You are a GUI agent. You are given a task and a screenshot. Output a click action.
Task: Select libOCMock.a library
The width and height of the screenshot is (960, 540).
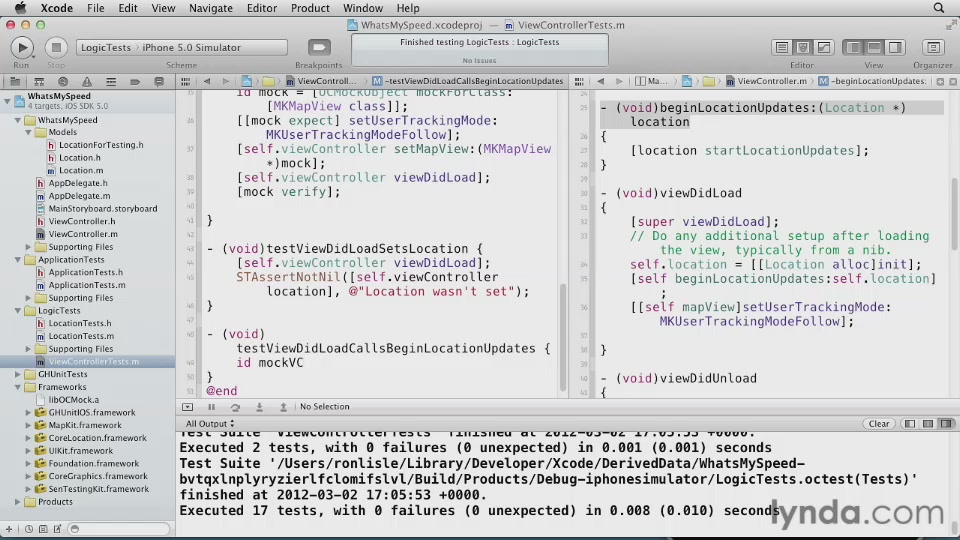[73, 400]
